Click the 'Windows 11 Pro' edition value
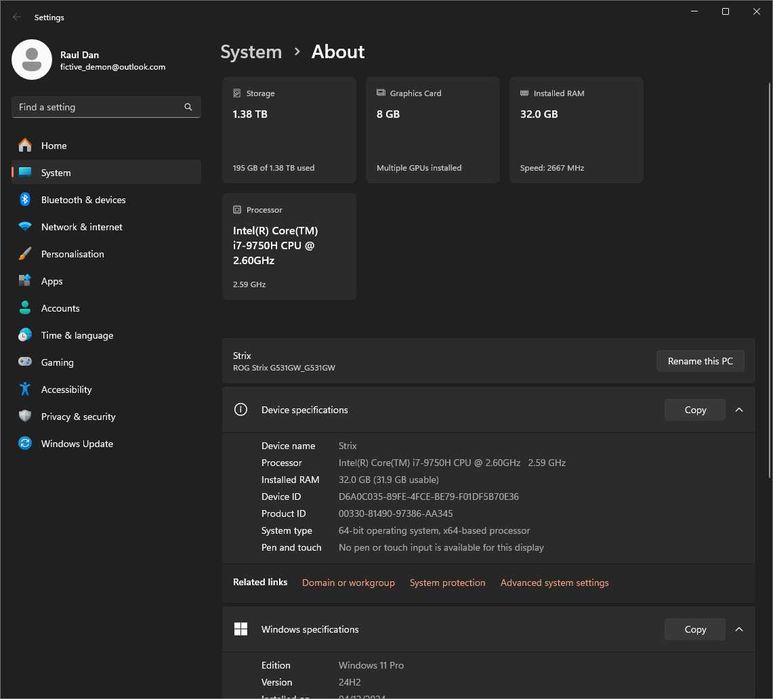773x699 pixels. point(371,665)
